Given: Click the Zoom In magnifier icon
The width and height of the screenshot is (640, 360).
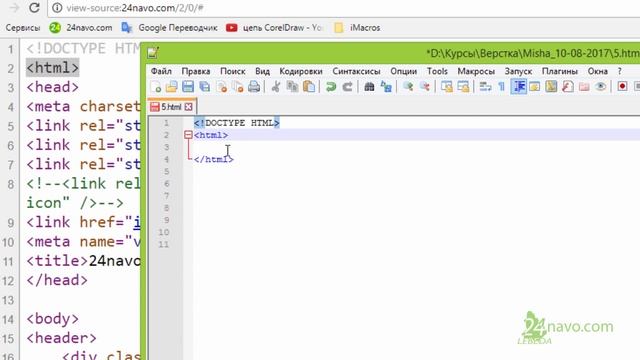Looking at the screenshot, I should (408, 87).
